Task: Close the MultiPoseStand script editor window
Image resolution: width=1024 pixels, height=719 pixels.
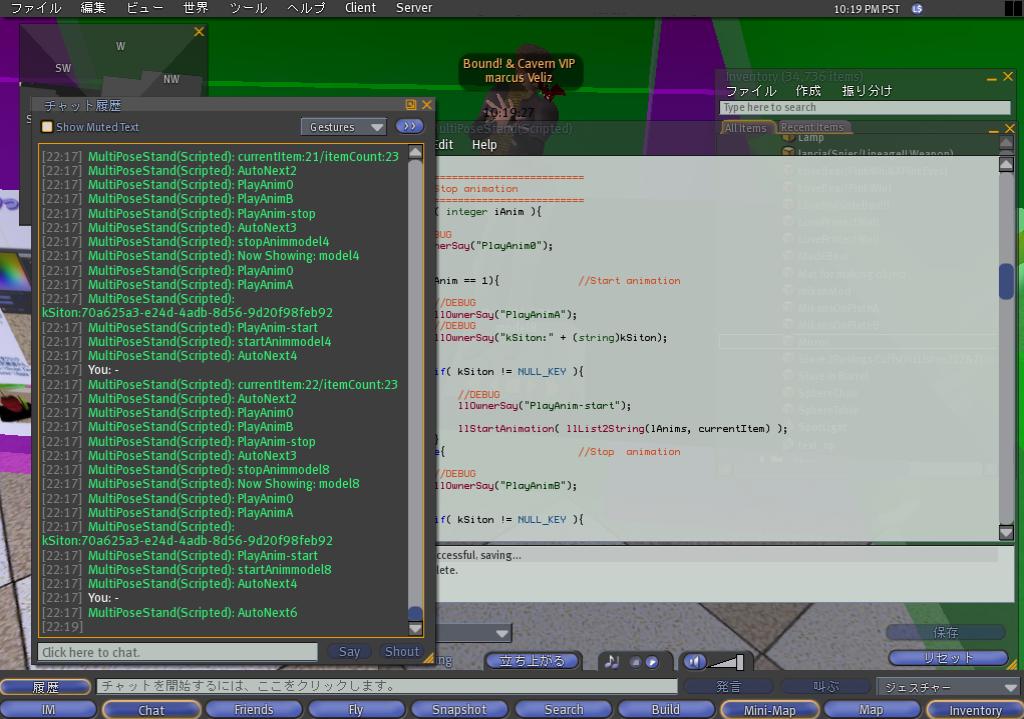Action: (1010, 129)
